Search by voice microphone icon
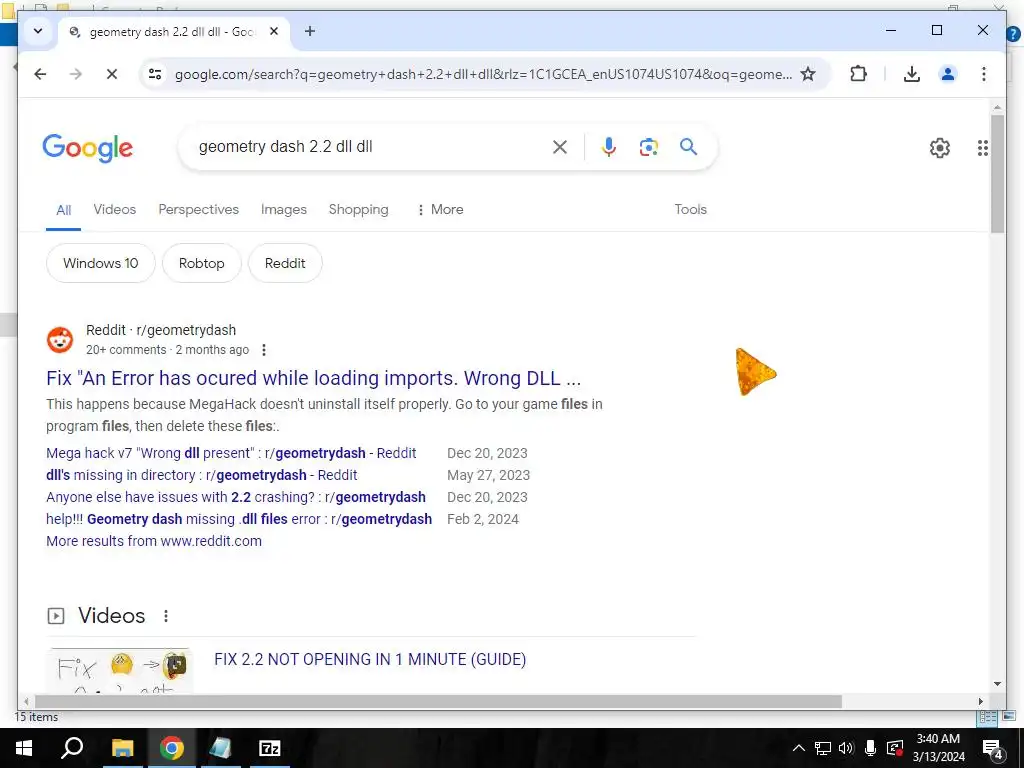Image resolution: width=1024 pixels, height=768 pixels. [x=609, y=147]
